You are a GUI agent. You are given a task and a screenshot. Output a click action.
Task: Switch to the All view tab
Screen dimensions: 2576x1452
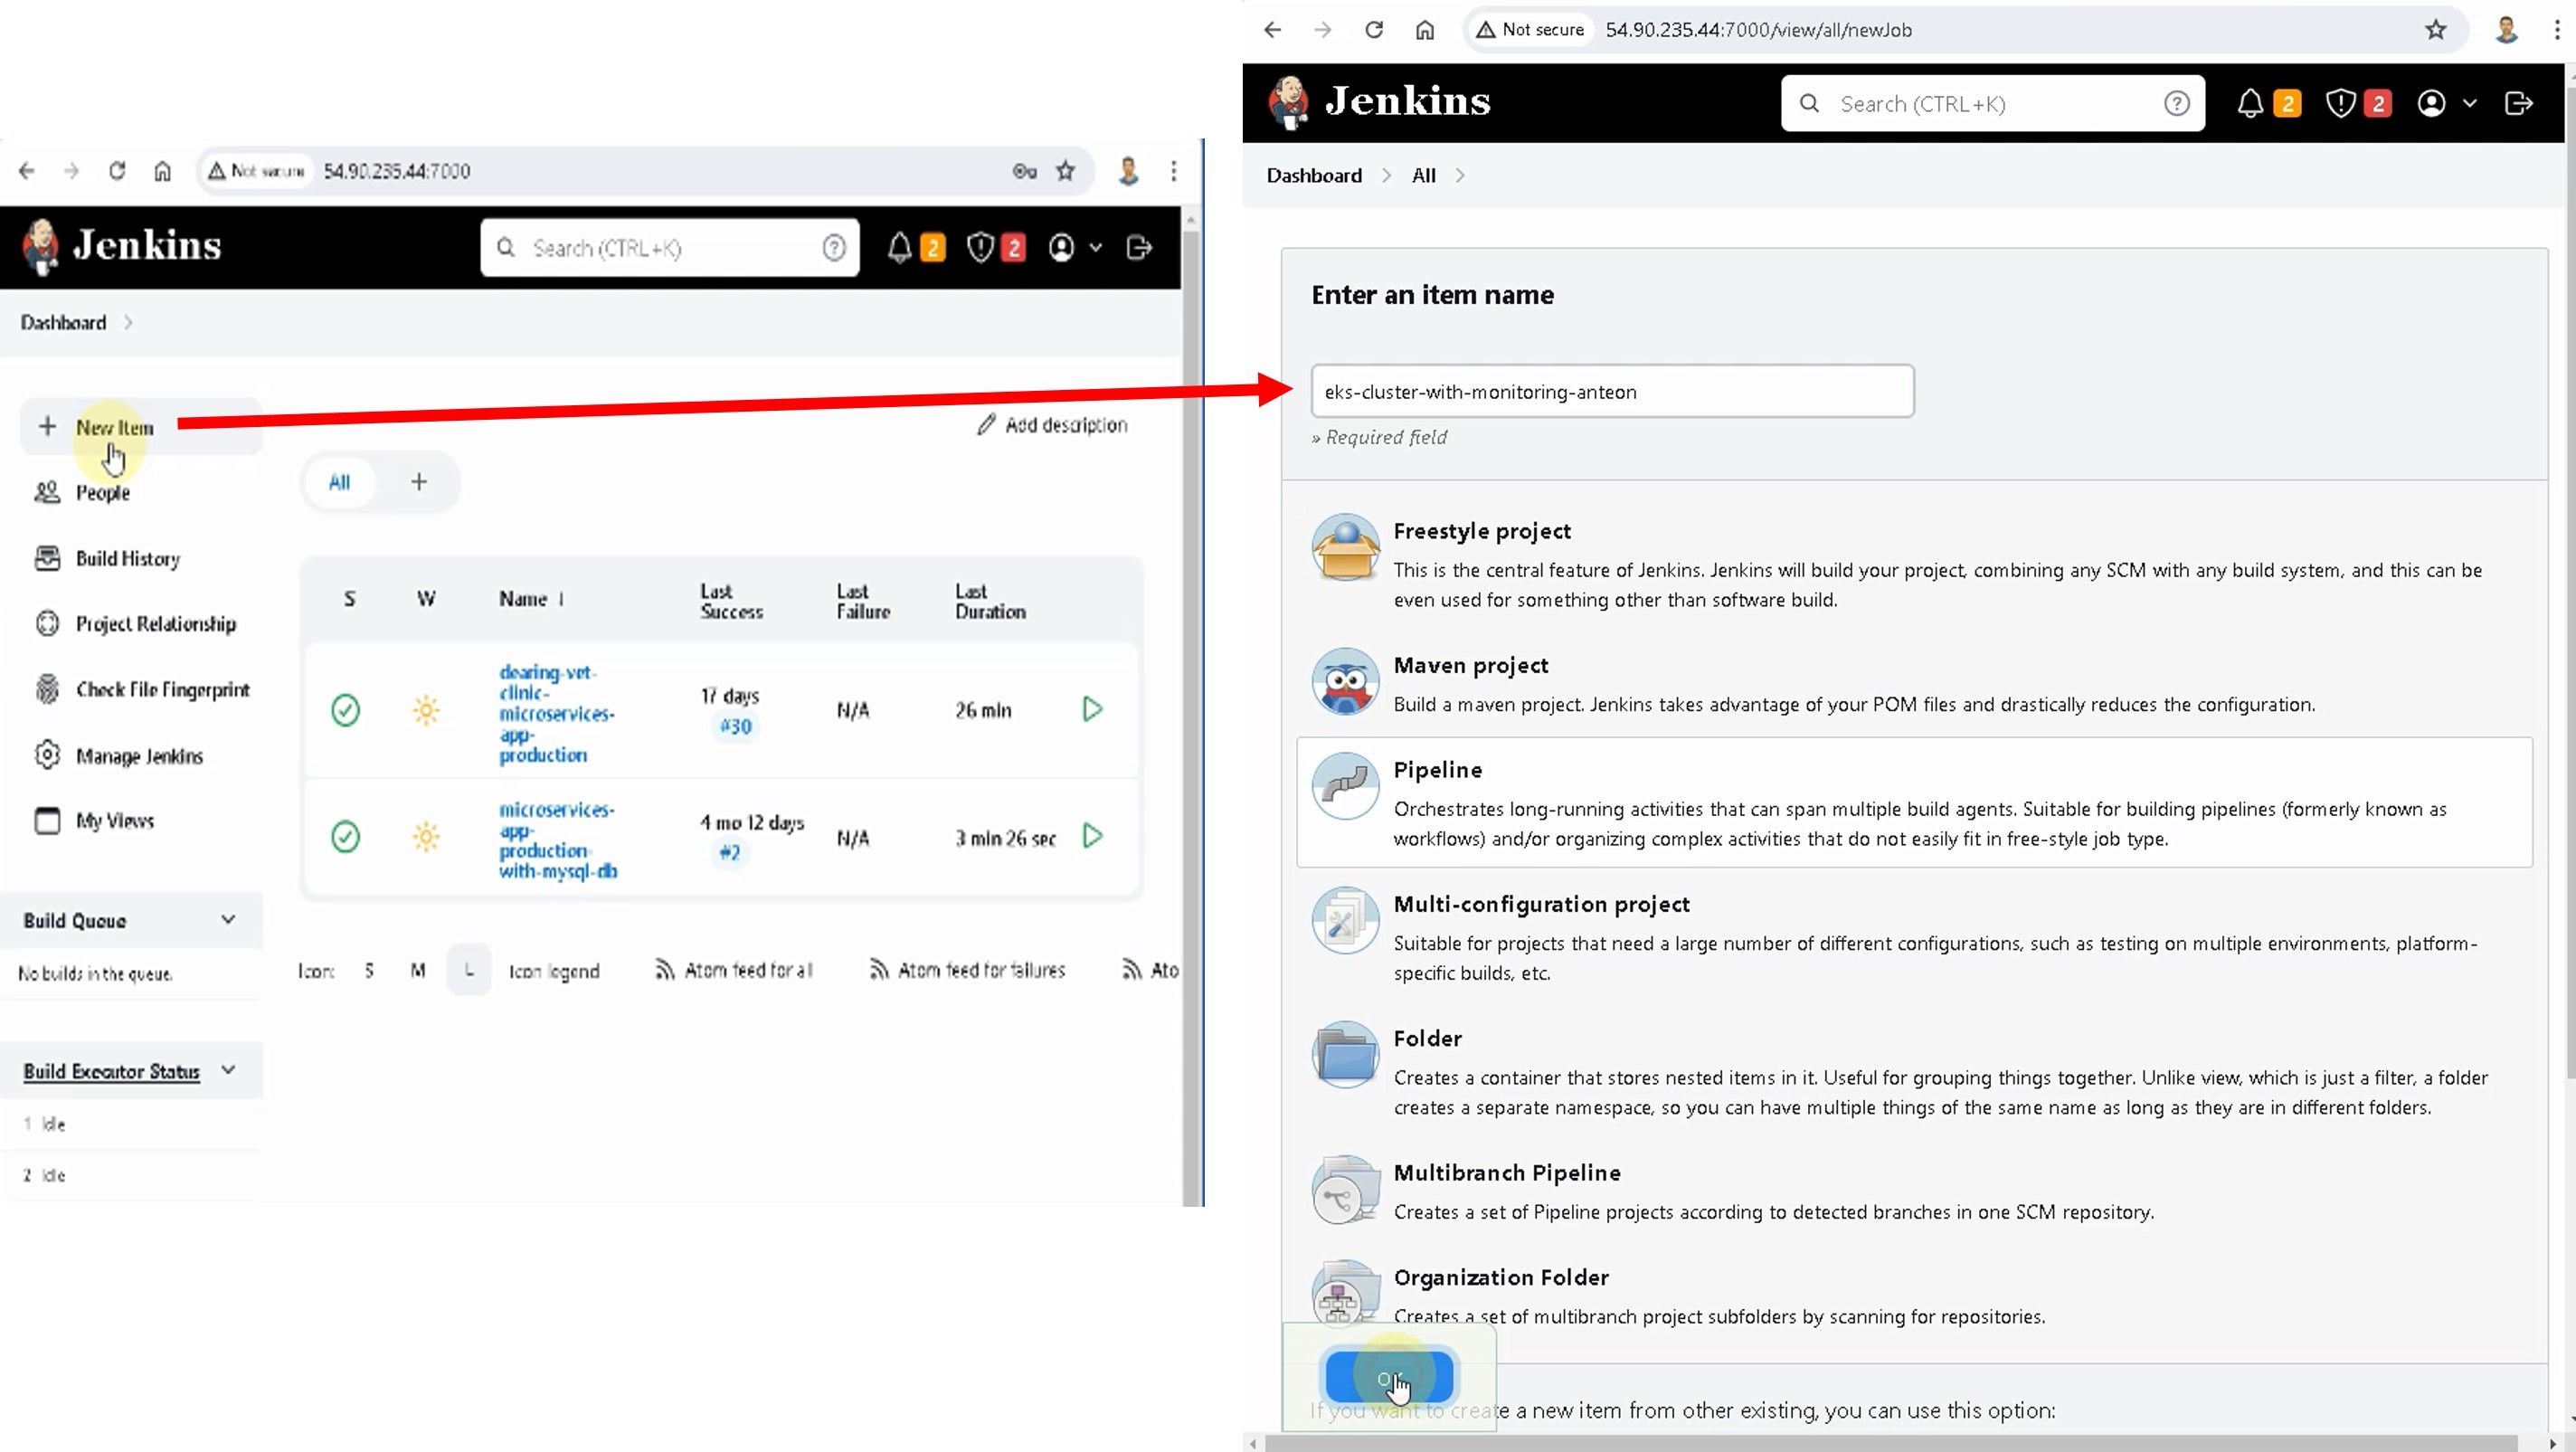click(x=339, y=482)
